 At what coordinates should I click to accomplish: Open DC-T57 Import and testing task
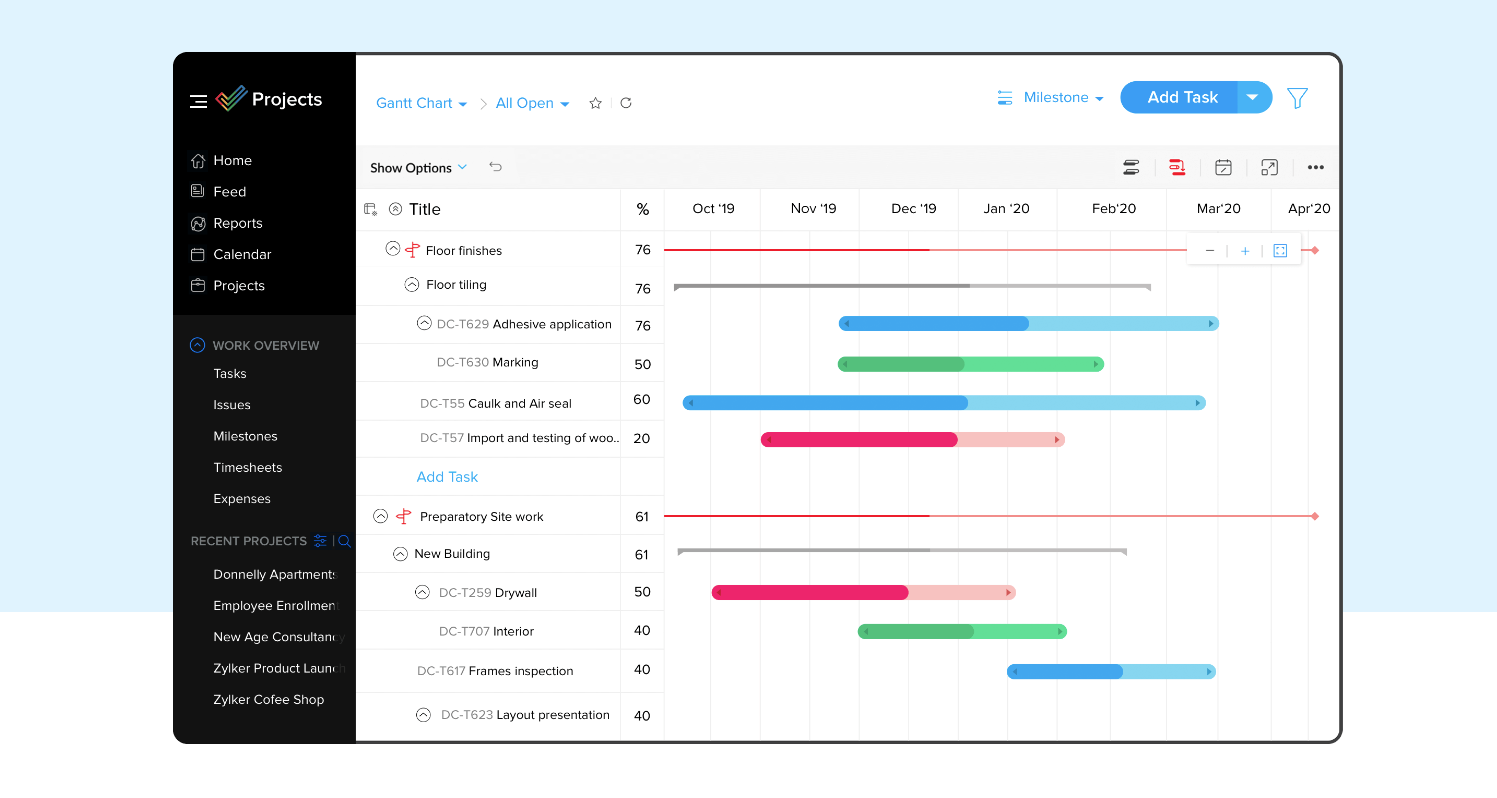point(520,438)
